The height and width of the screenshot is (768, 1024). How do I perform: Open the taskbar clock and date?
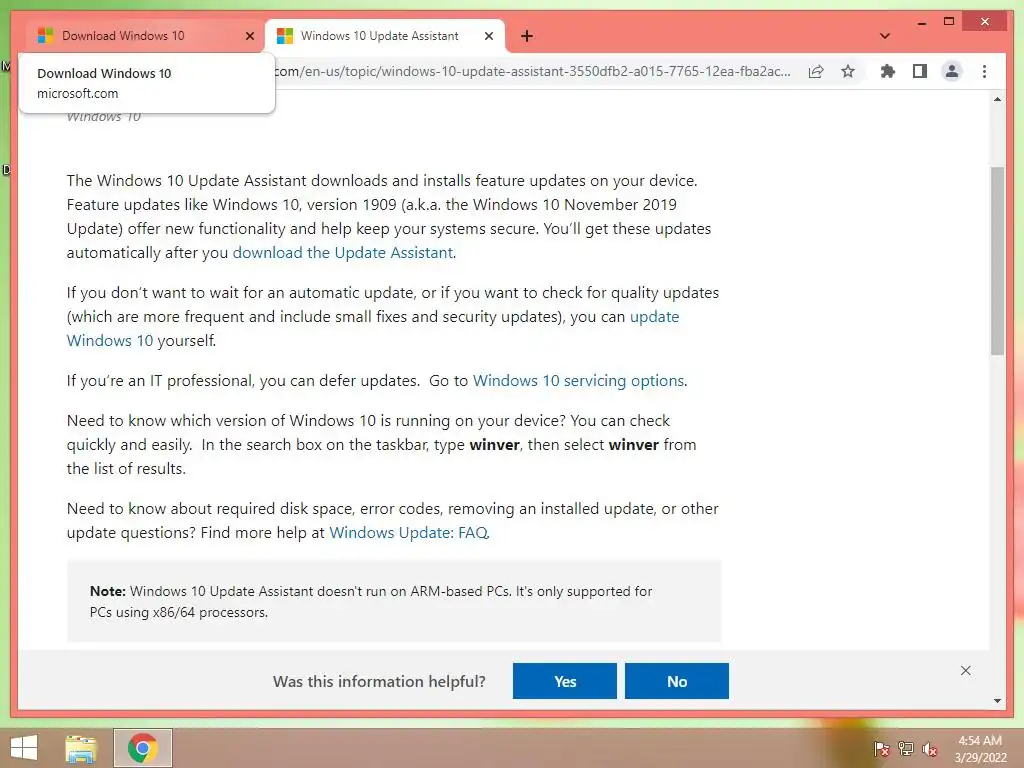pos(980,749)
